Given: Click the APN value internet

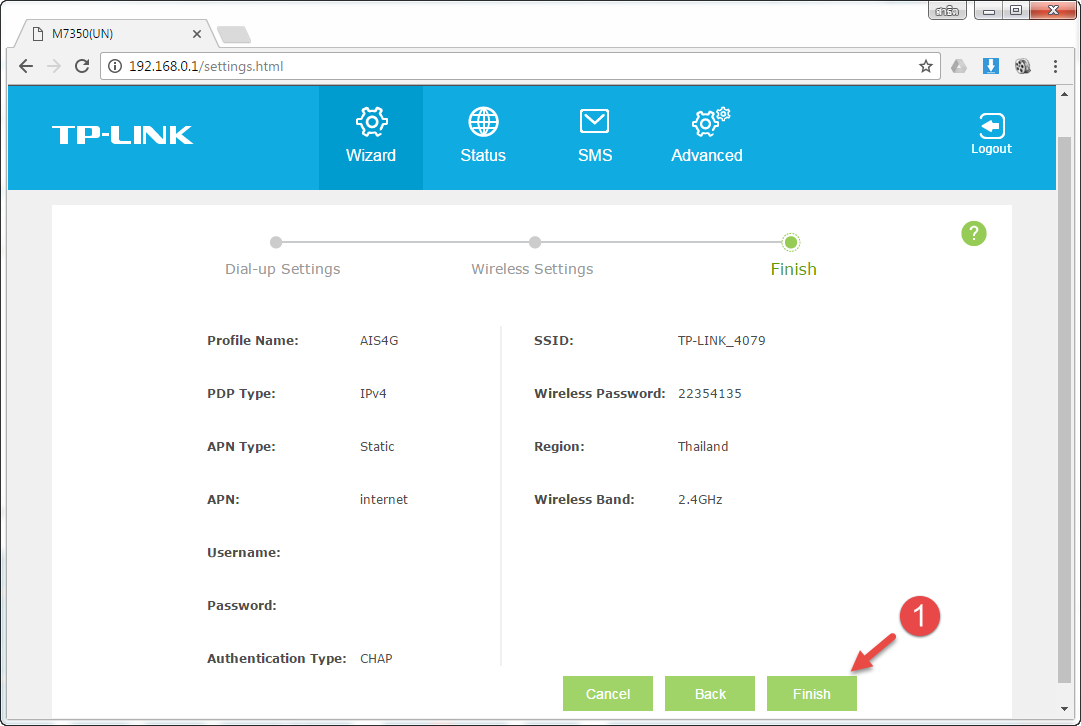Looking at the screenshot, I should click(x=383, y=500).
